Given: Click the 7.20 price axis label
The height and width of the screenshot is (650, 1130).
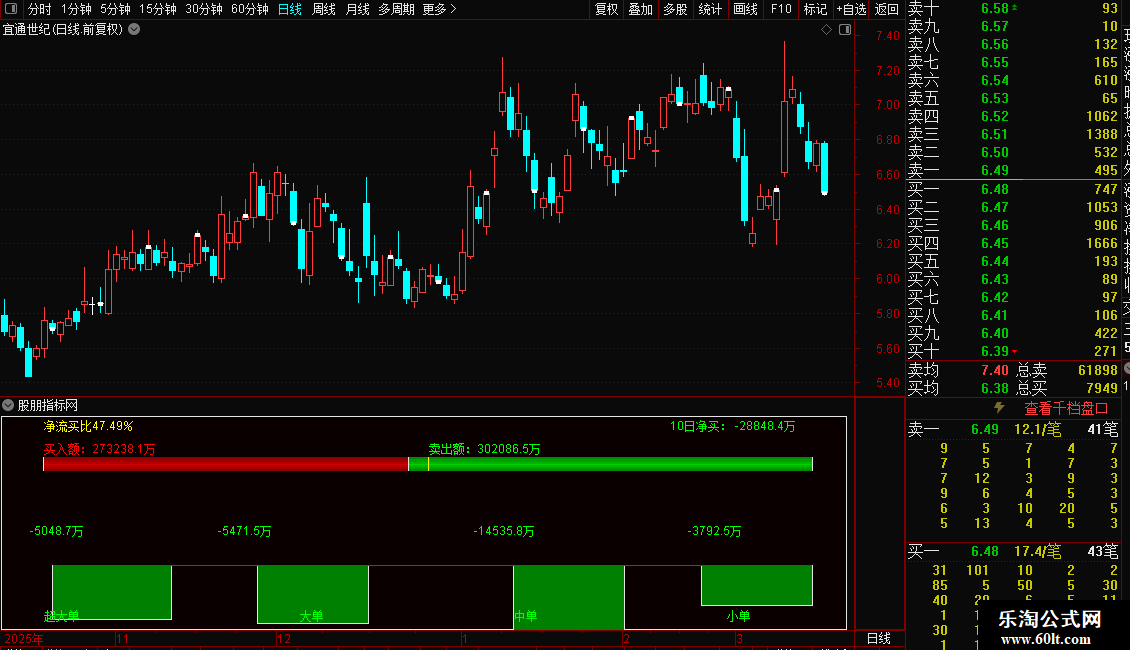Looking at the screenshot, I should [888, 71].
